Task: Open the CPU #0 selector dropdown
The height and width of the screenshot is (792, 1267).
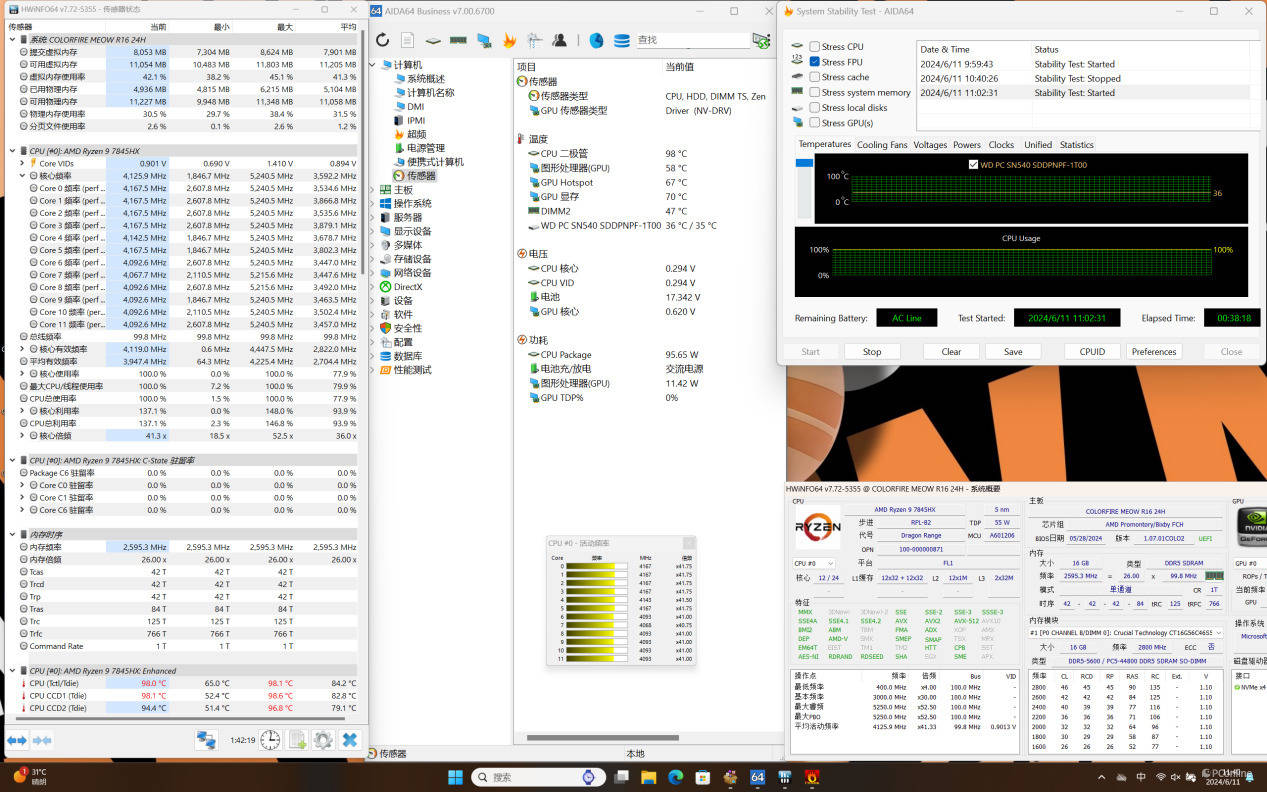Action: coord(814,564)
